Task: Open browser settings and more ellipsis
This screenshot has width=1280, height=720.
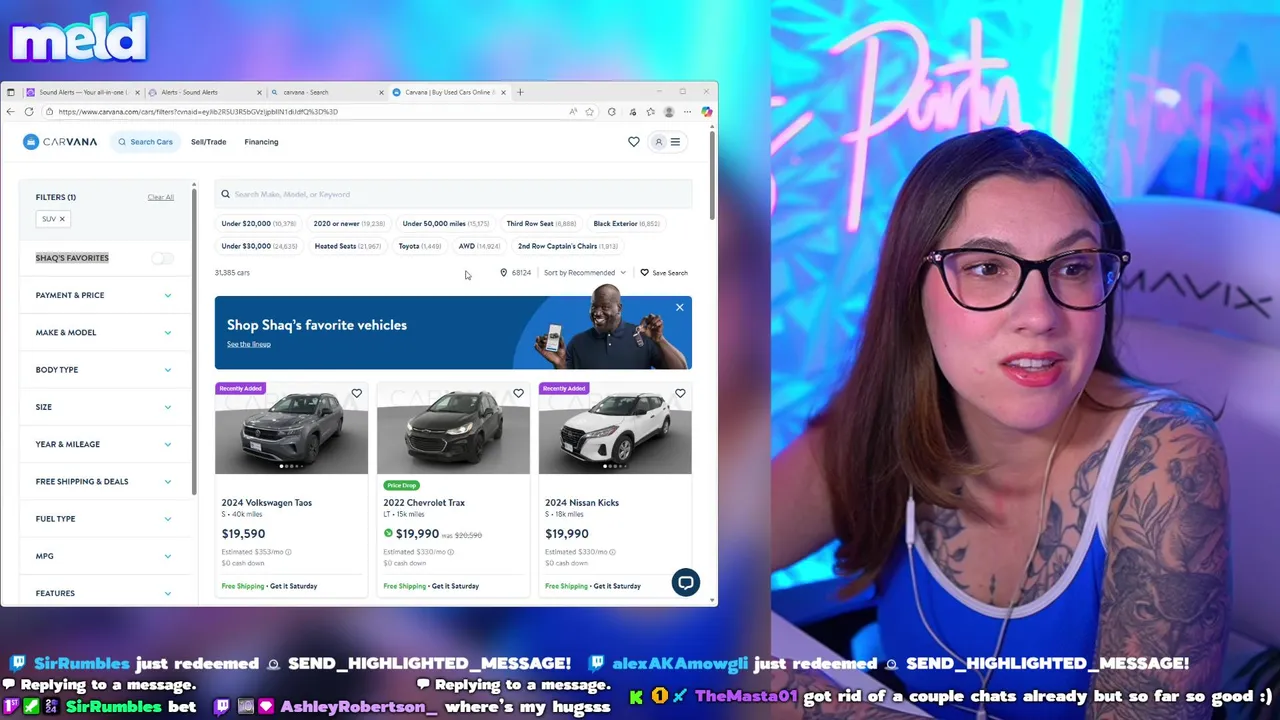Action: click(687, 112)
